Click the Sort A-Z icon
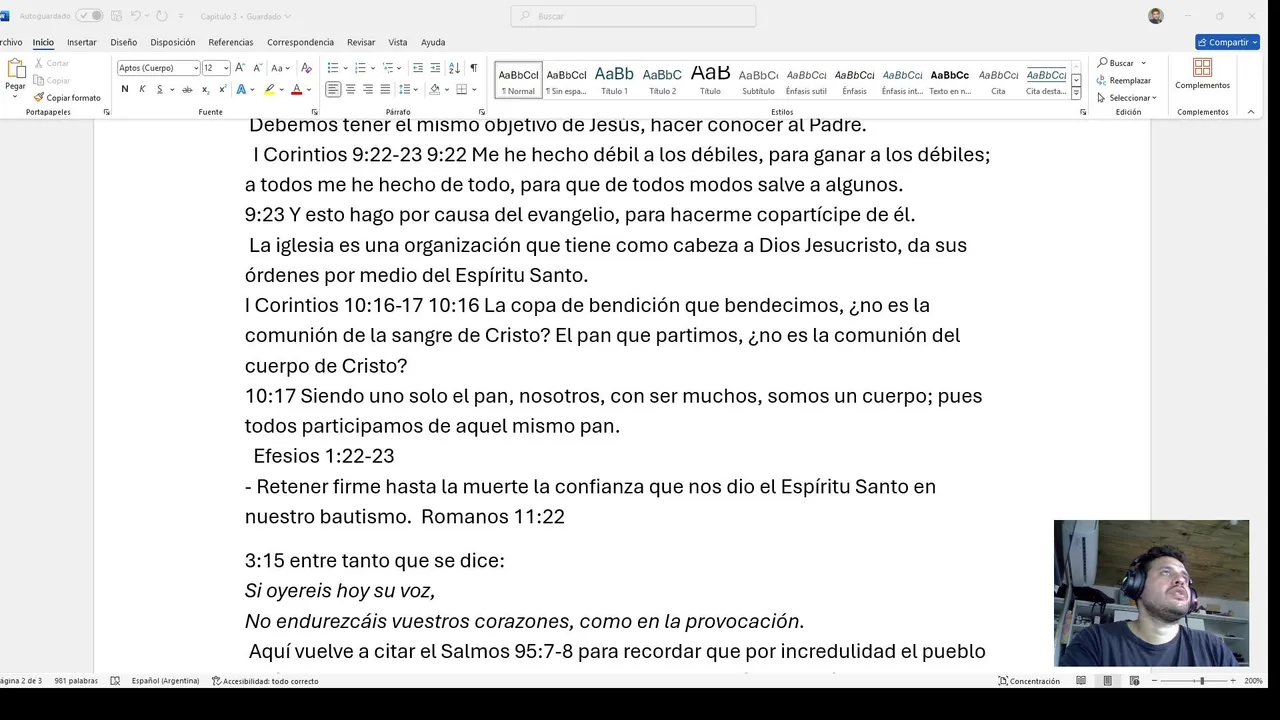 pyautogui.click(x=455, y=68)
